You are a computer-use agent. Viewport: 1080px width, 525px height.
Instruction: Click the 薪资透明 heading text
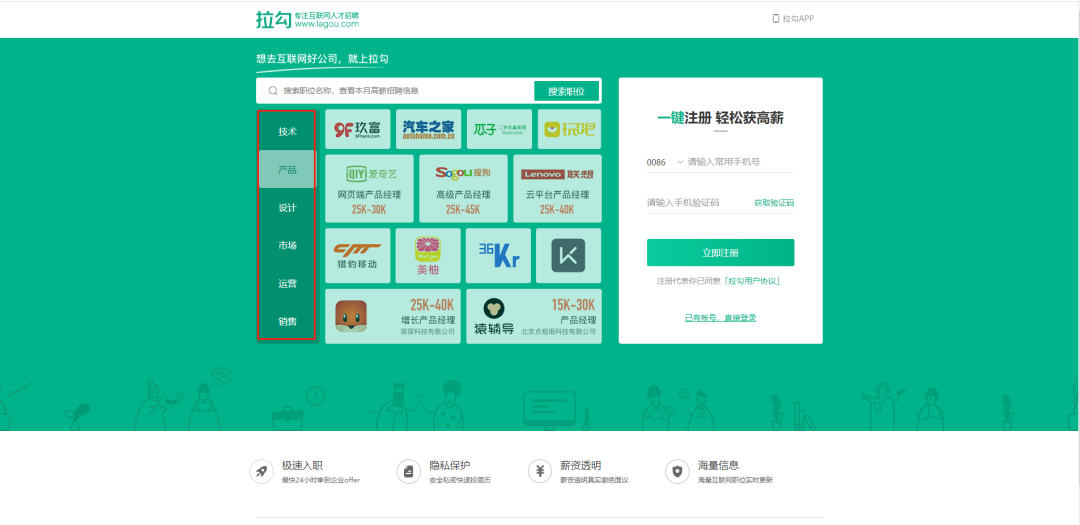click(581, 466)
